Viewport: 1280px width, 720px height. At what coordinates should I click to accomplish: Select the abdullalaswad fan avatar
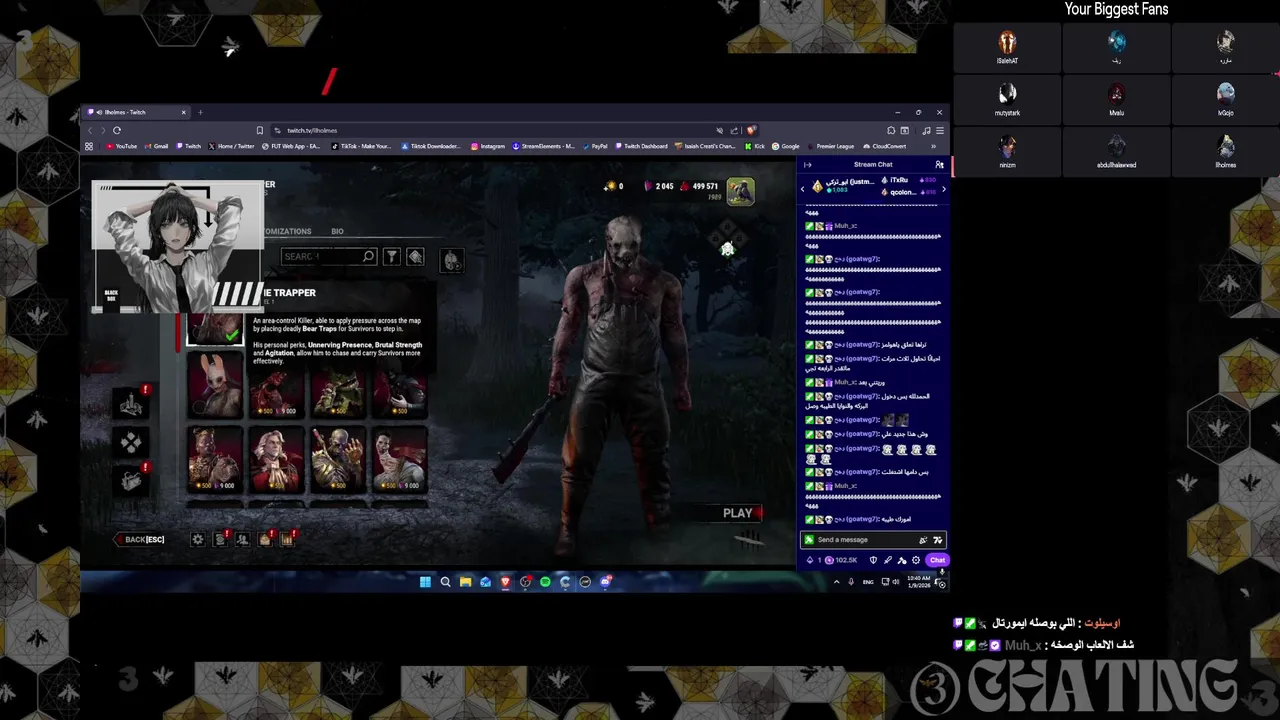(1116, 146)
